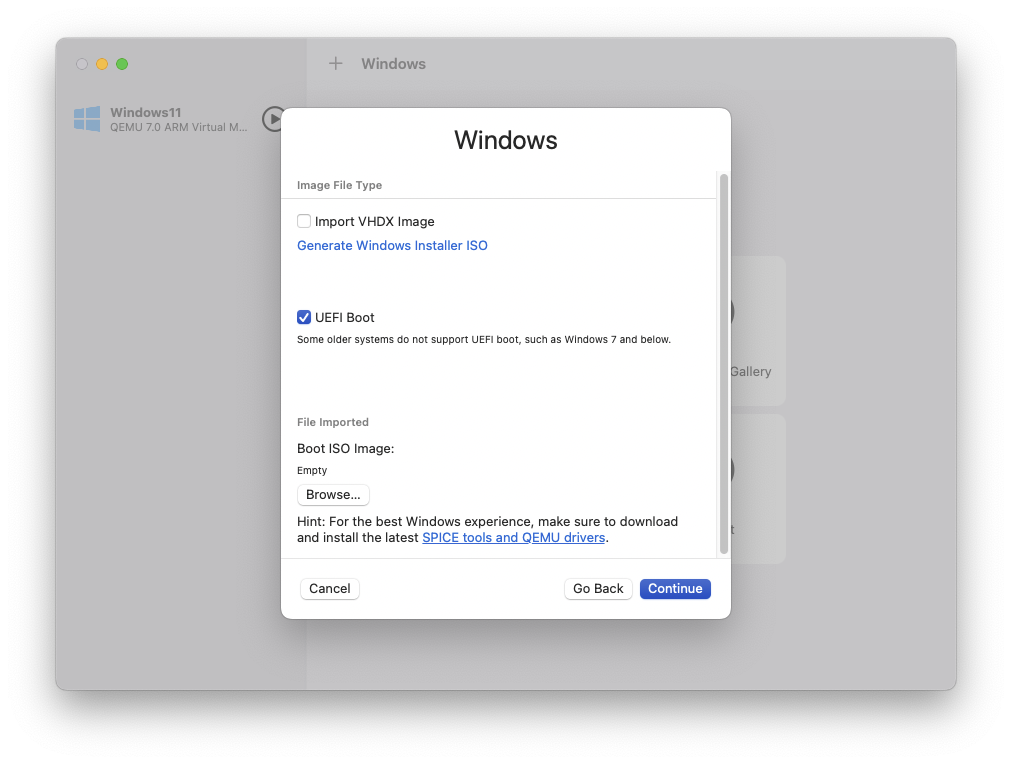Click 'QEMU 7.0 ARM Virtual M...' subtitle
The image size is (1012, 764).
click(178, 127)
